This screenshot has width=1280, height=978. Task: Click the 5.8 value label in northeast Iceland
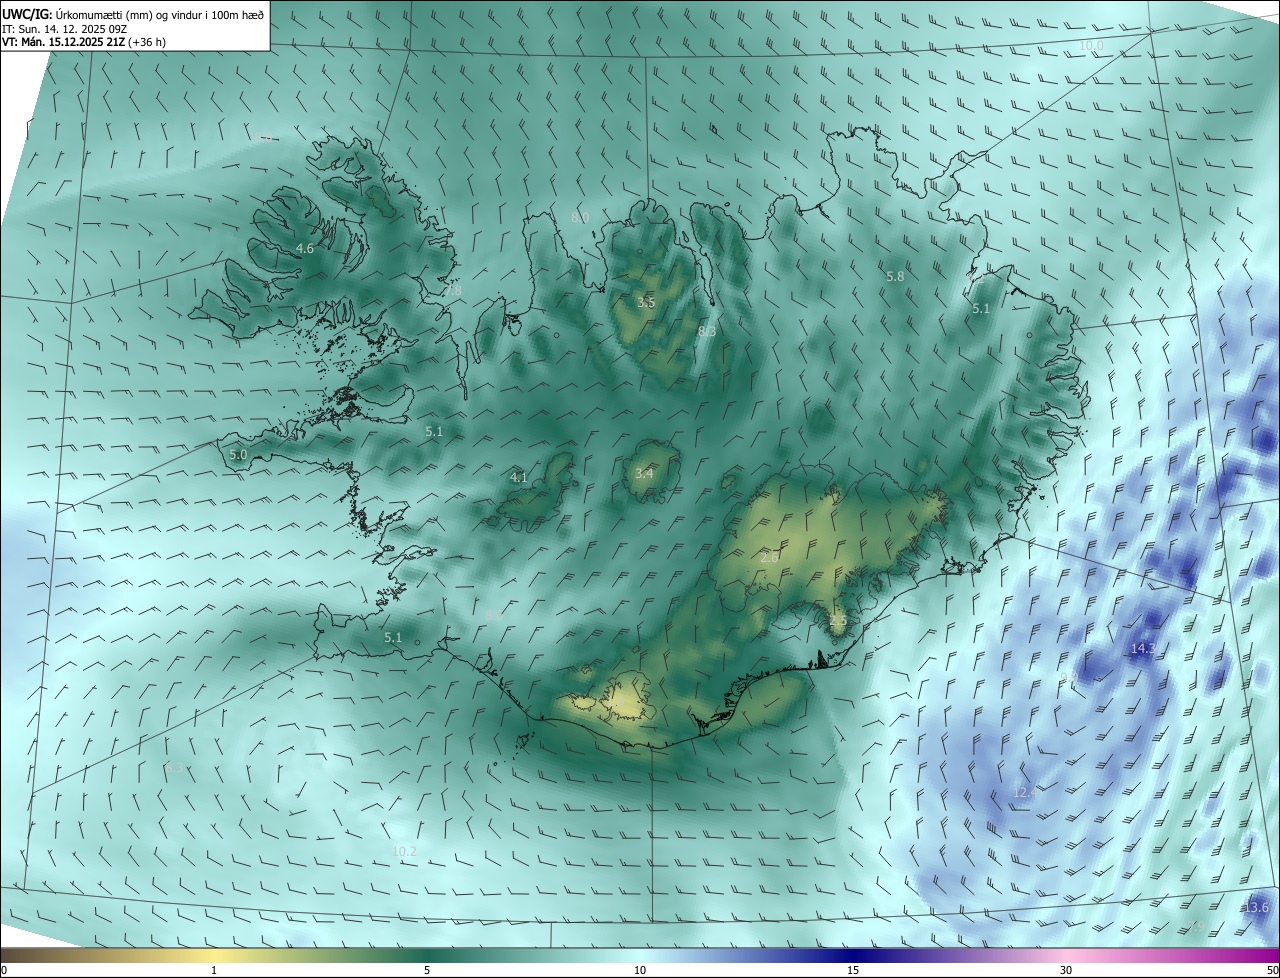point(895,276)
